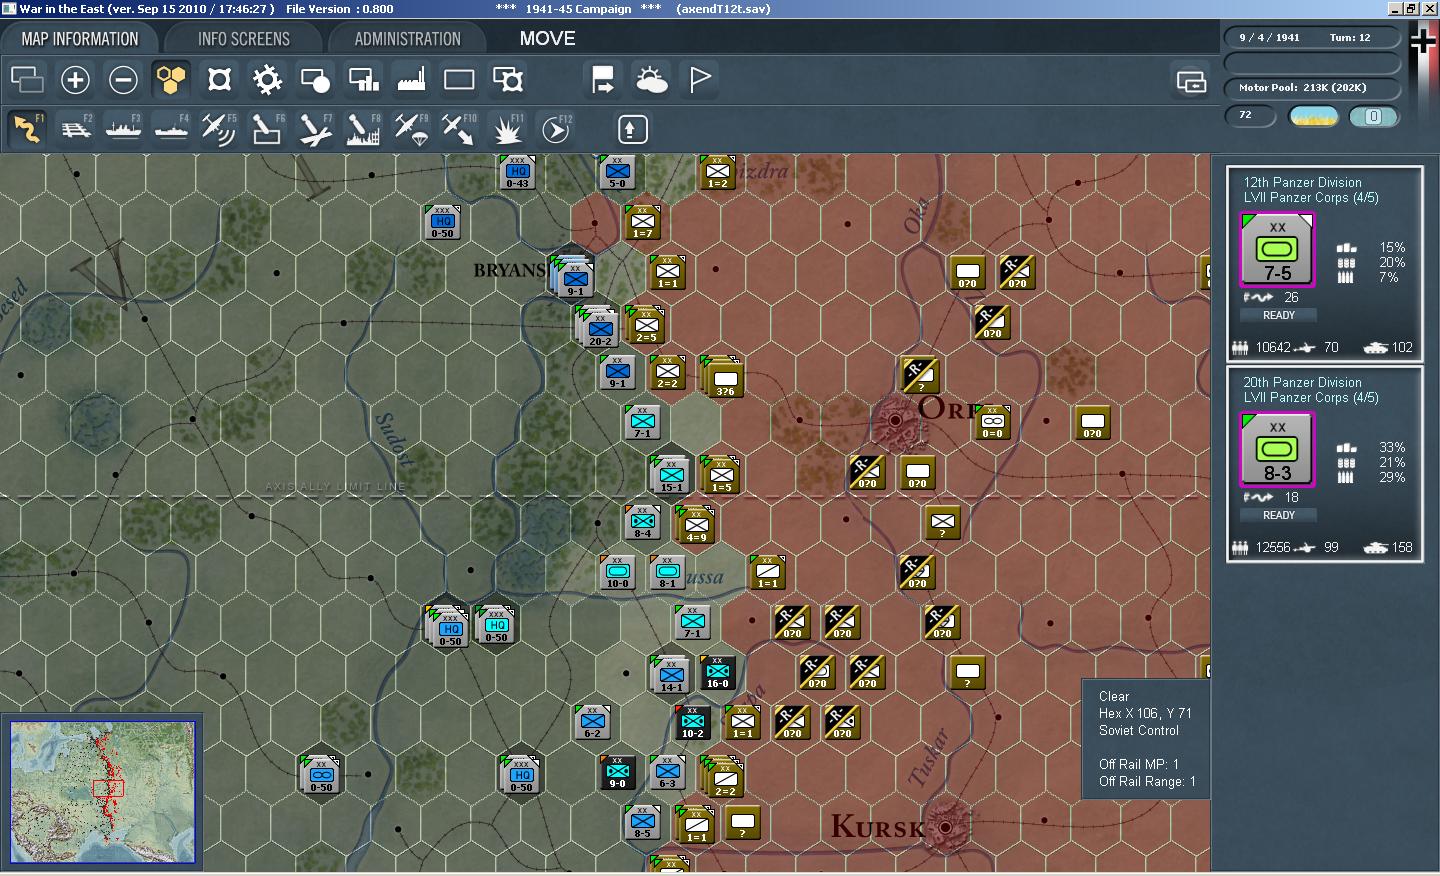Screen dimensions: 1440x876
Task: Open the Administration tab
Action: click(407, 39)
